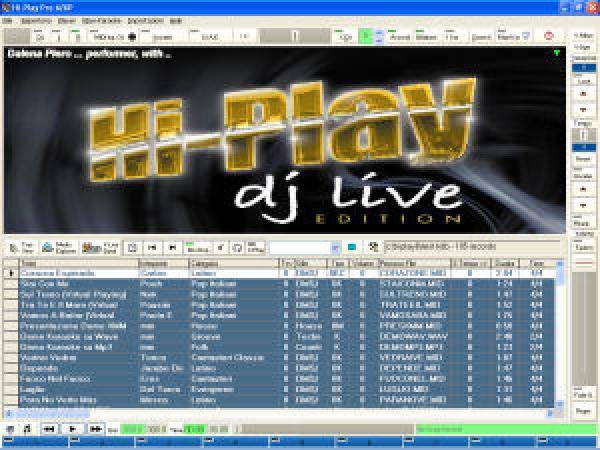Screen dimensions: 600x450
Task: Click the red circular icon in top toolbar
Action: point(549,36)
